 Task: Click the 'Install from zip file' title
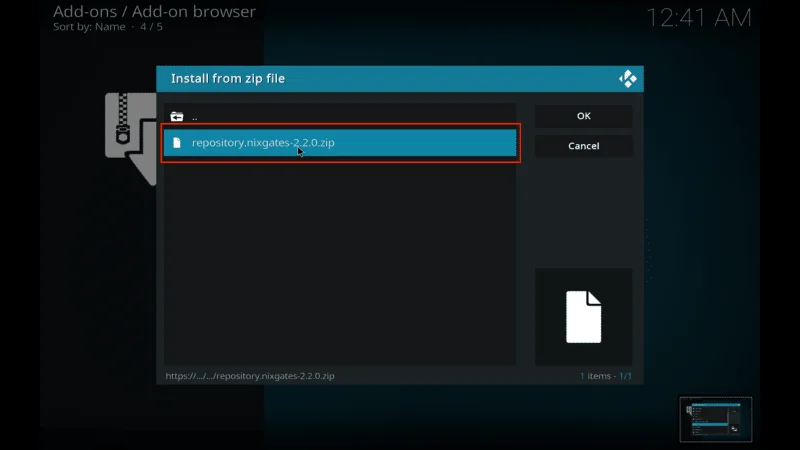click(x=228, y=79)
